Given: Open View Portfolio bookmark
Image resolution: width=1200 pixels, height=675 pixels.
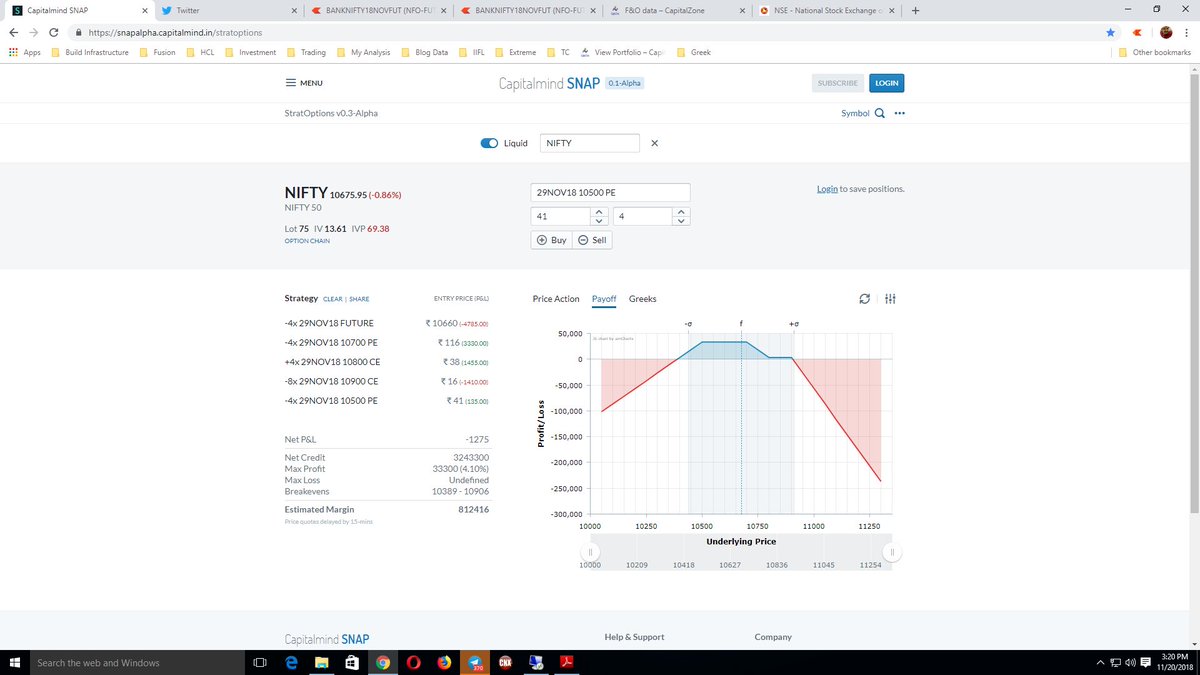Looking at the screenshot, I should pyautogui.click(x=622, y=52).
